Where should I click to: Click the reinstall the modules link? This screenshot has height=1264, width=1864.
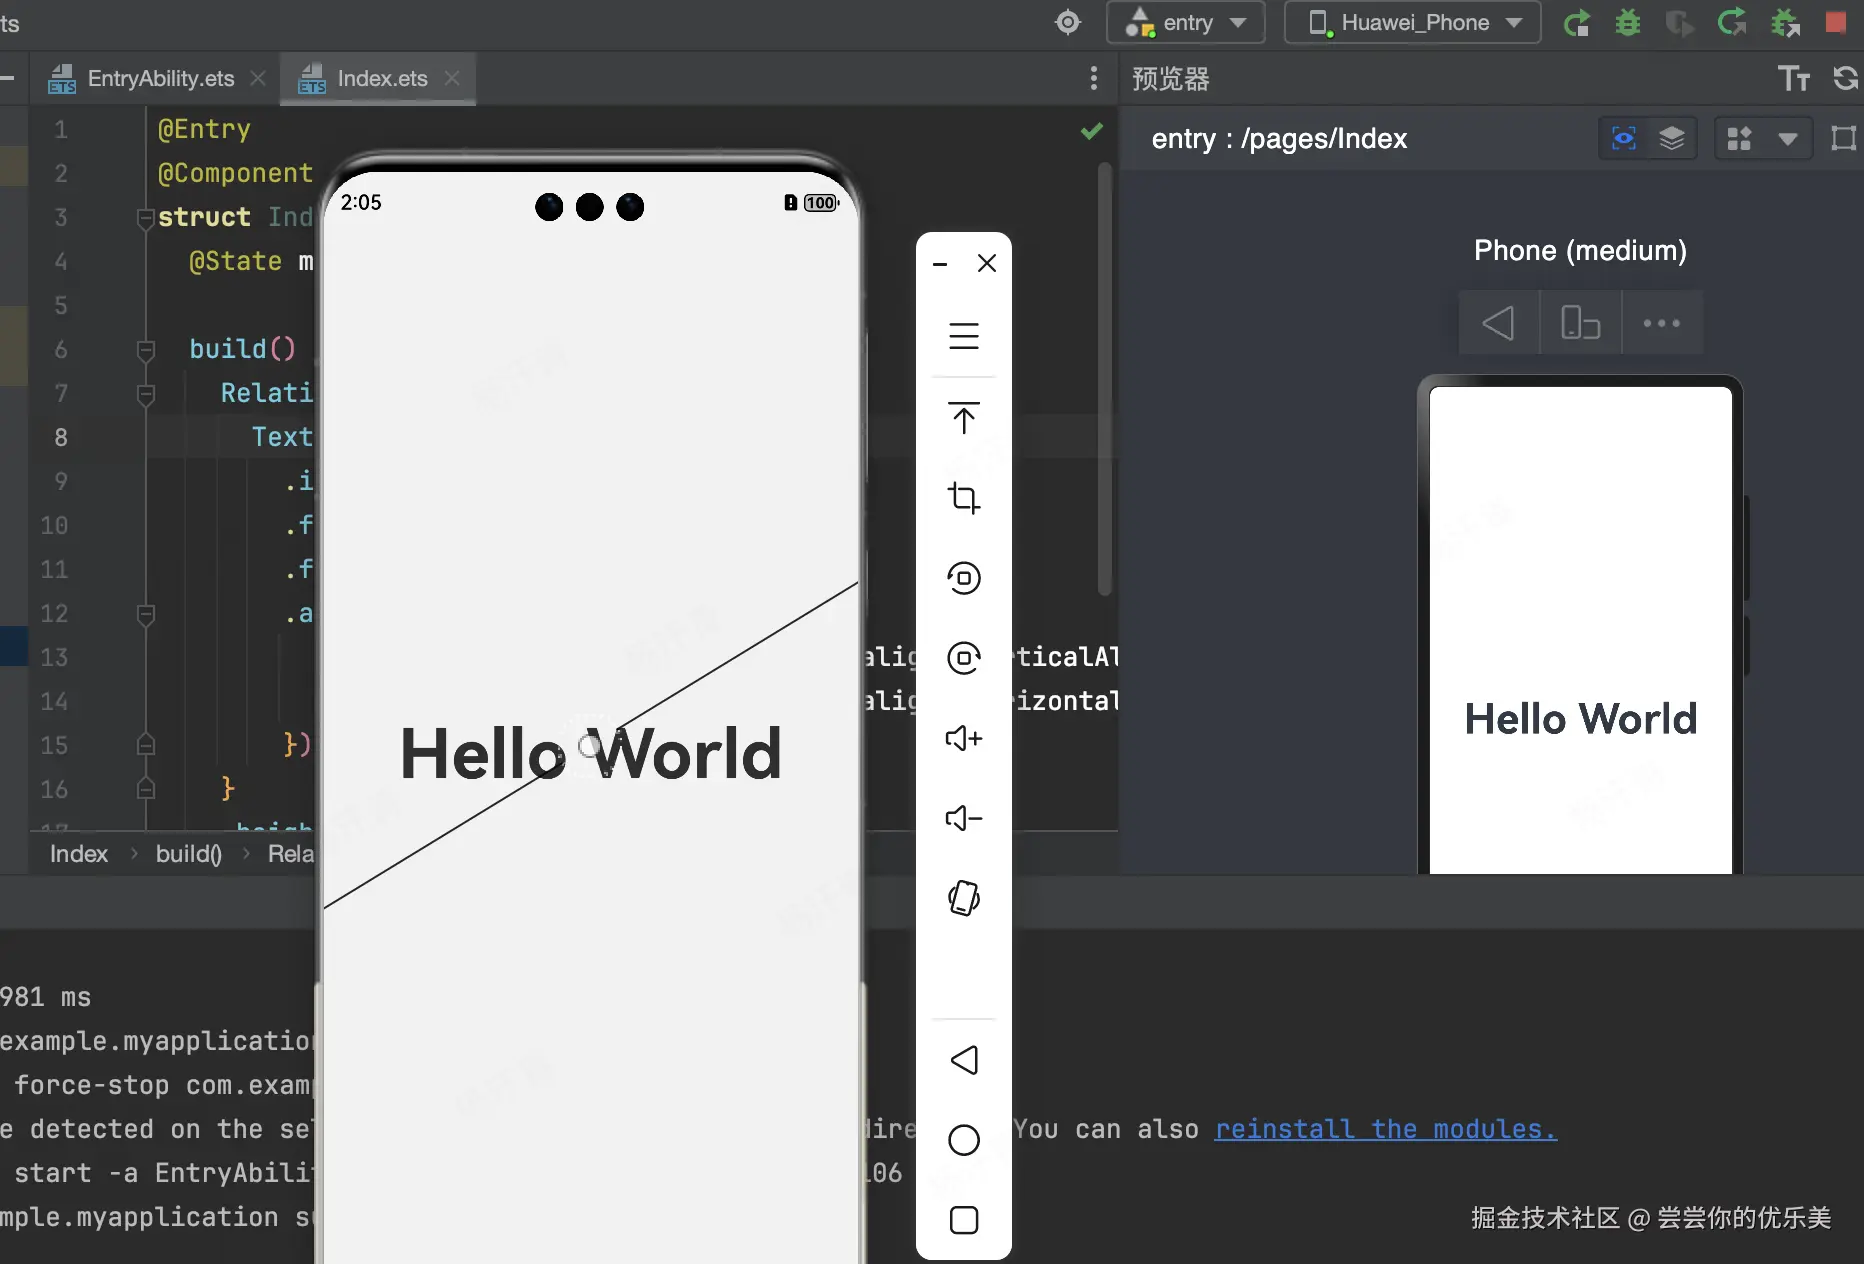coord(1385,1129)
